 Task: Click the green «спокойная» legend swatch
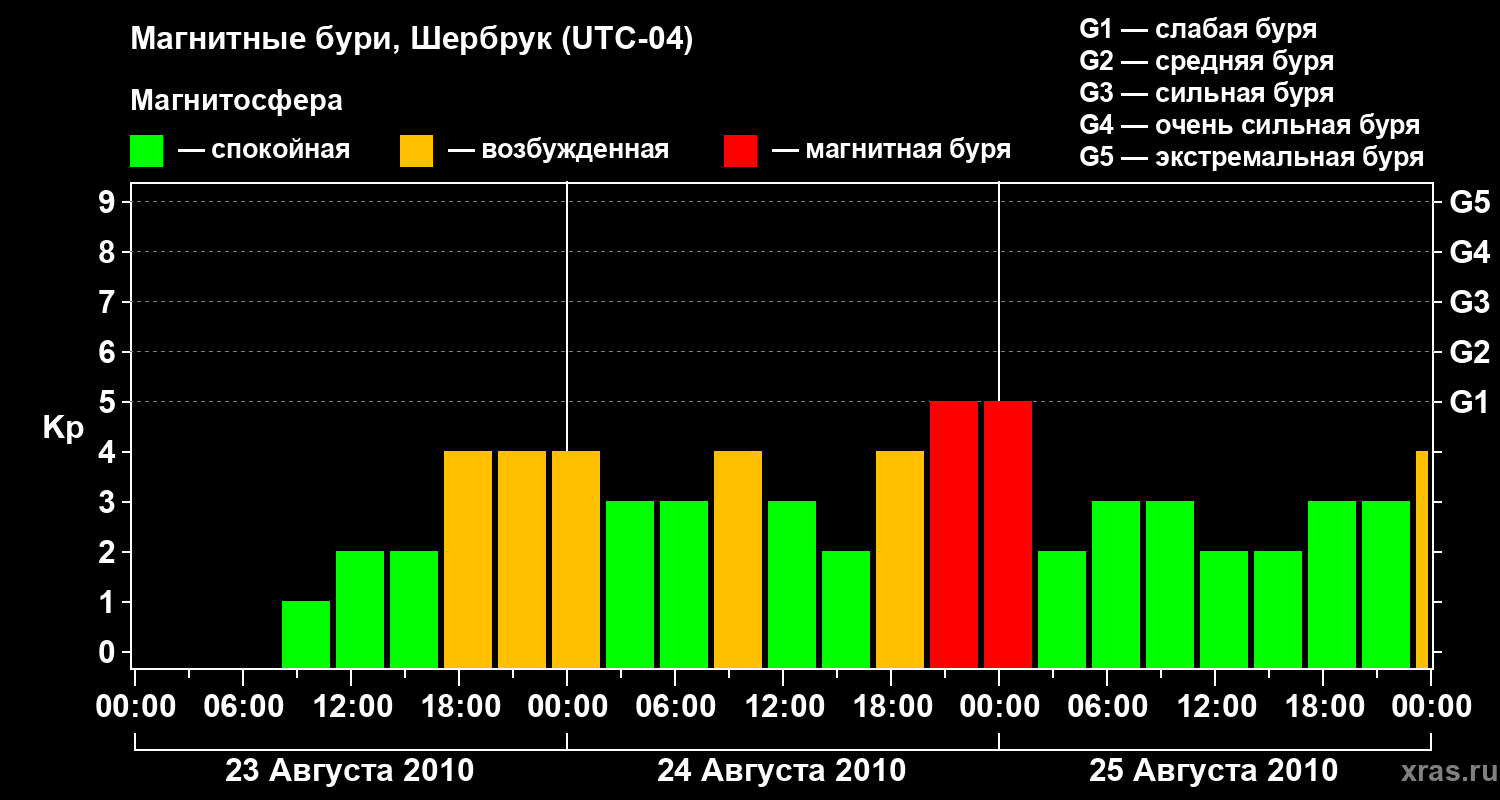146,151
